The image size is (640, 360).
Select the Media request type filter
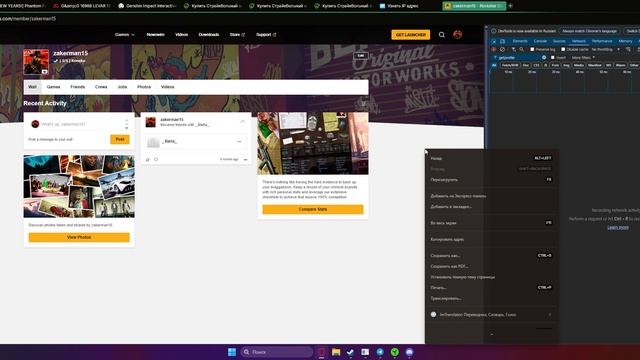[579, 65]
